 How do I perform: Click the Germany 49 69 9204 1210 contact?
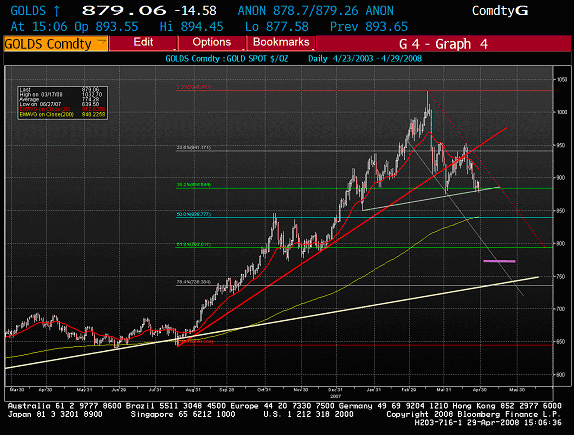pos(394,406)
